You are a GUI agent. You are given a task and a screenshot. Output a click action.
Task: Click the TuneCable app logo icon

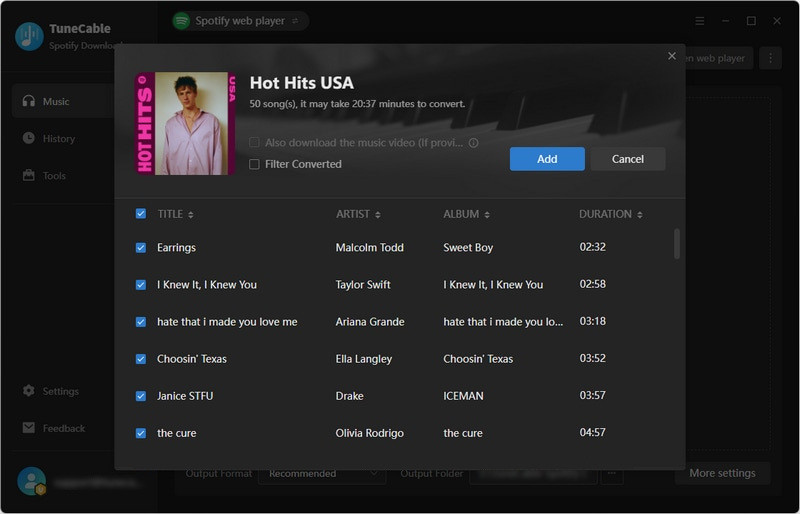pos(29,36)
